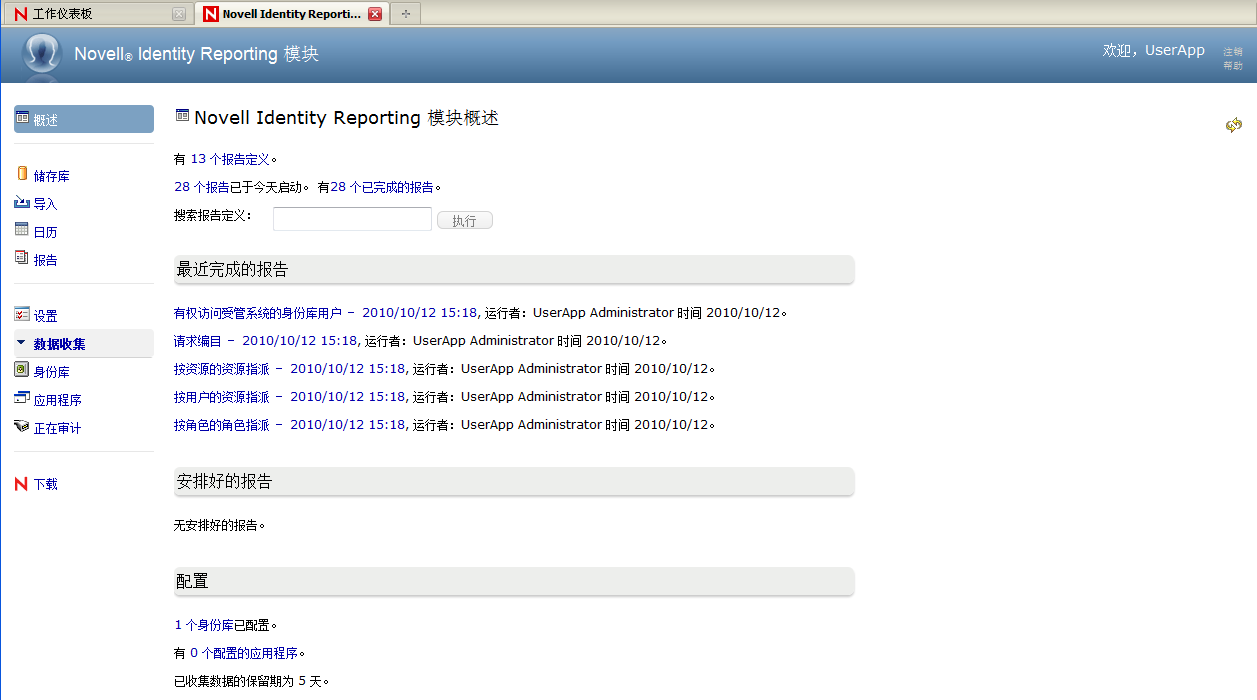1257x700 pixels.
Task: Click the 报告 reports icon
Action: (x=22, y=258)
